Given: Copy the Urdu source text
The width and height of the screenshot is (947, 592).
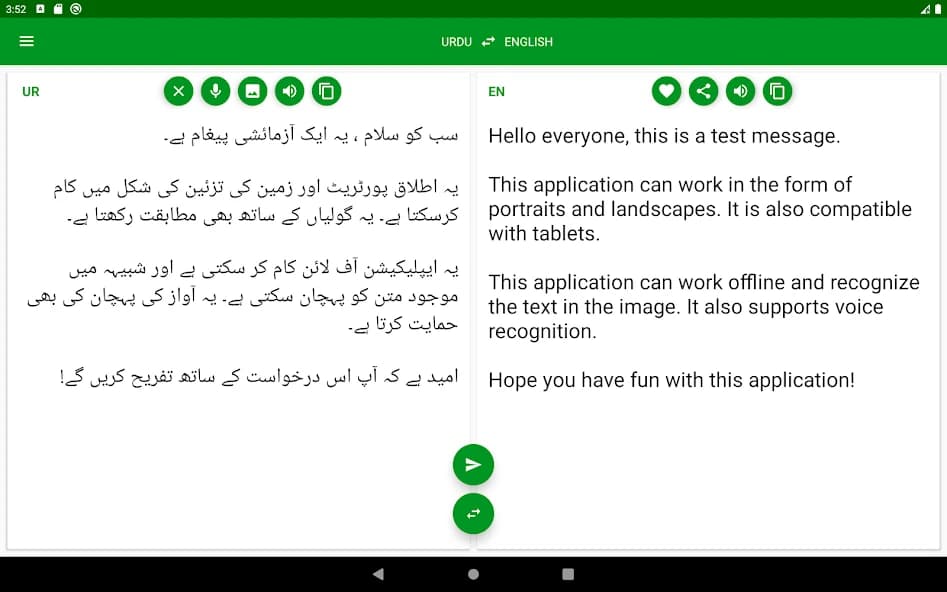Looking at the screenshot, I should click(326, 91).
